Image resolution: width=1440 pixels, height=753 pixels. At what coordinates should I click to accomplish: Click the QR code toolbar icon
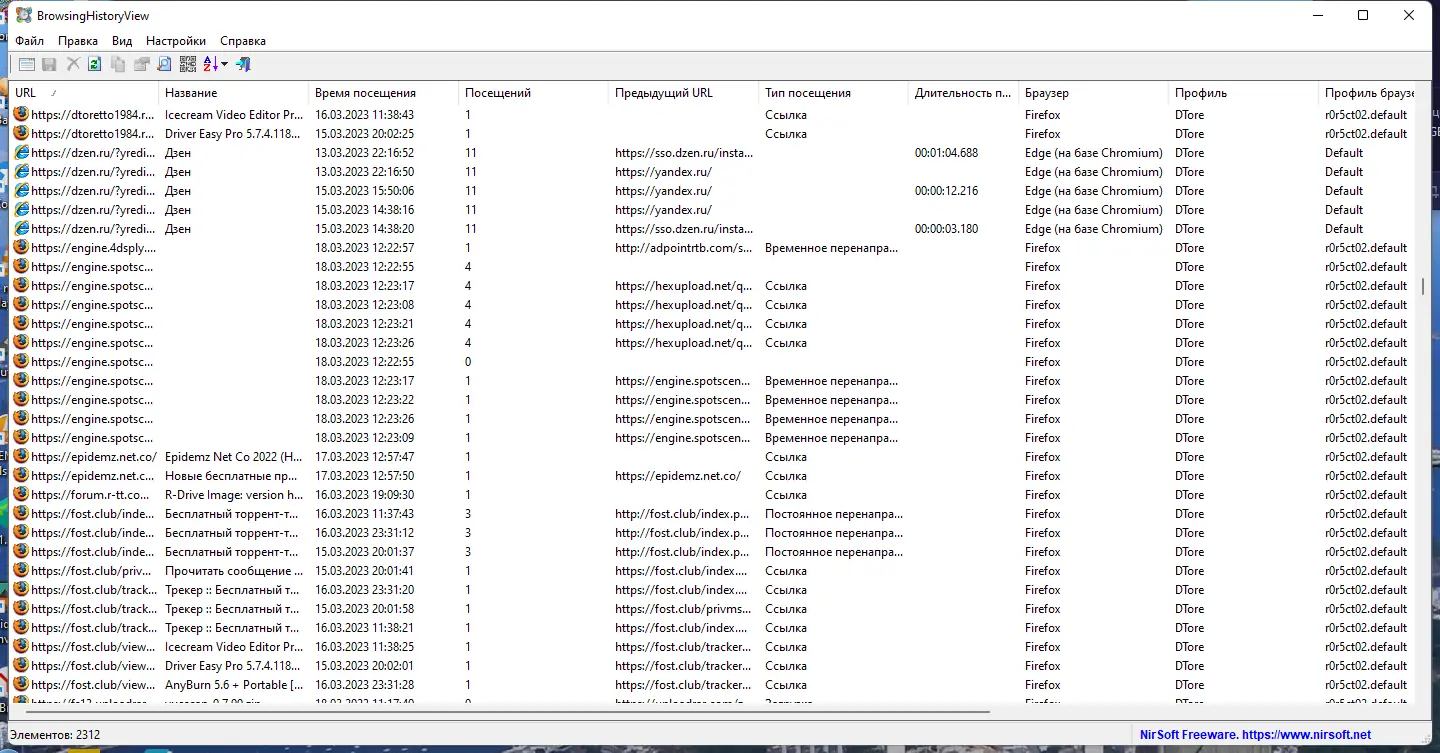point(188,65)
